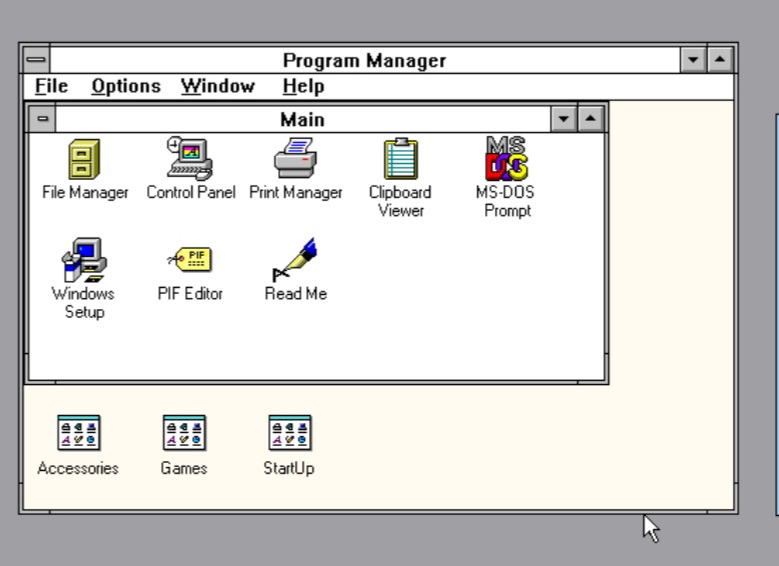779x566 pixels.
Task: Select the Clipboard Viewer icon
Action: tap(401, 159)
